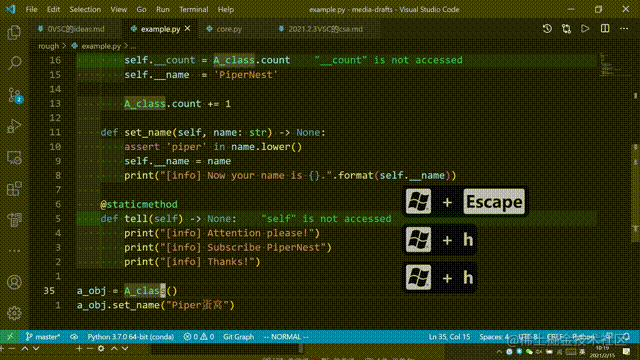Open the clipboard-shaped activity bar view
The width and height of the screenshot is (640, 360).
(14, 220)
